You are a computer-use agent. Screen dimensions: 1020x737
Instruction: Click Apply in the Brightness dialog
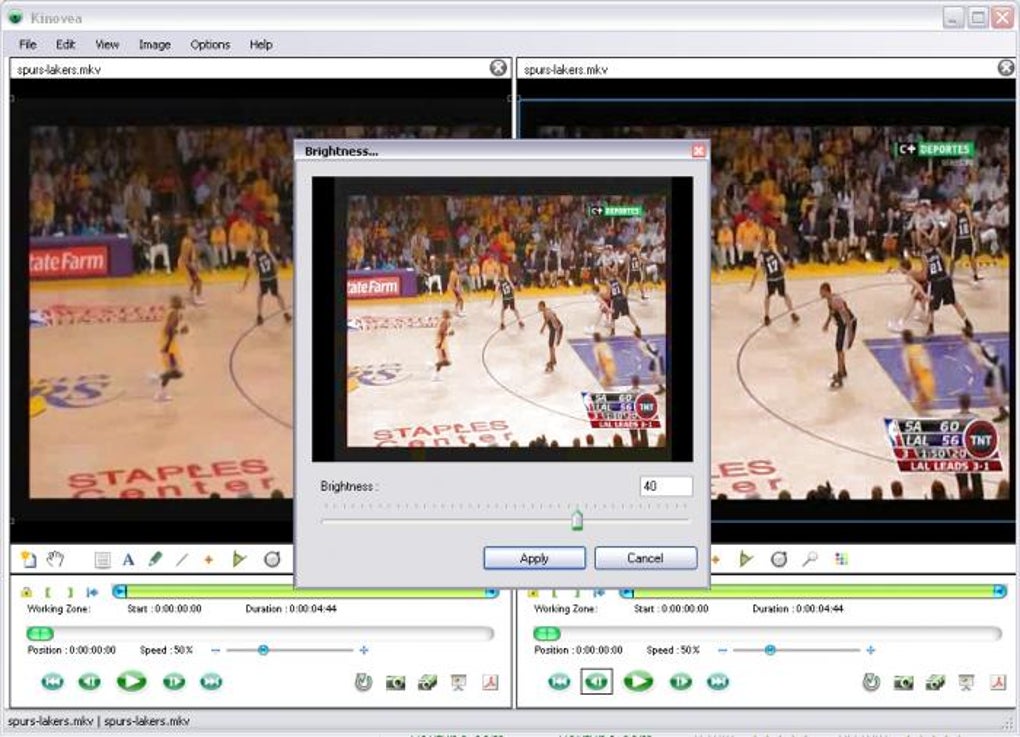pyautogui.click(x=534, y=558)
